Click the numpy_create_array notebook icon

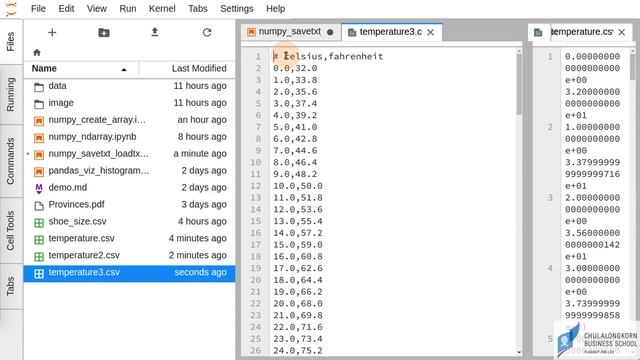coord(39,120)
